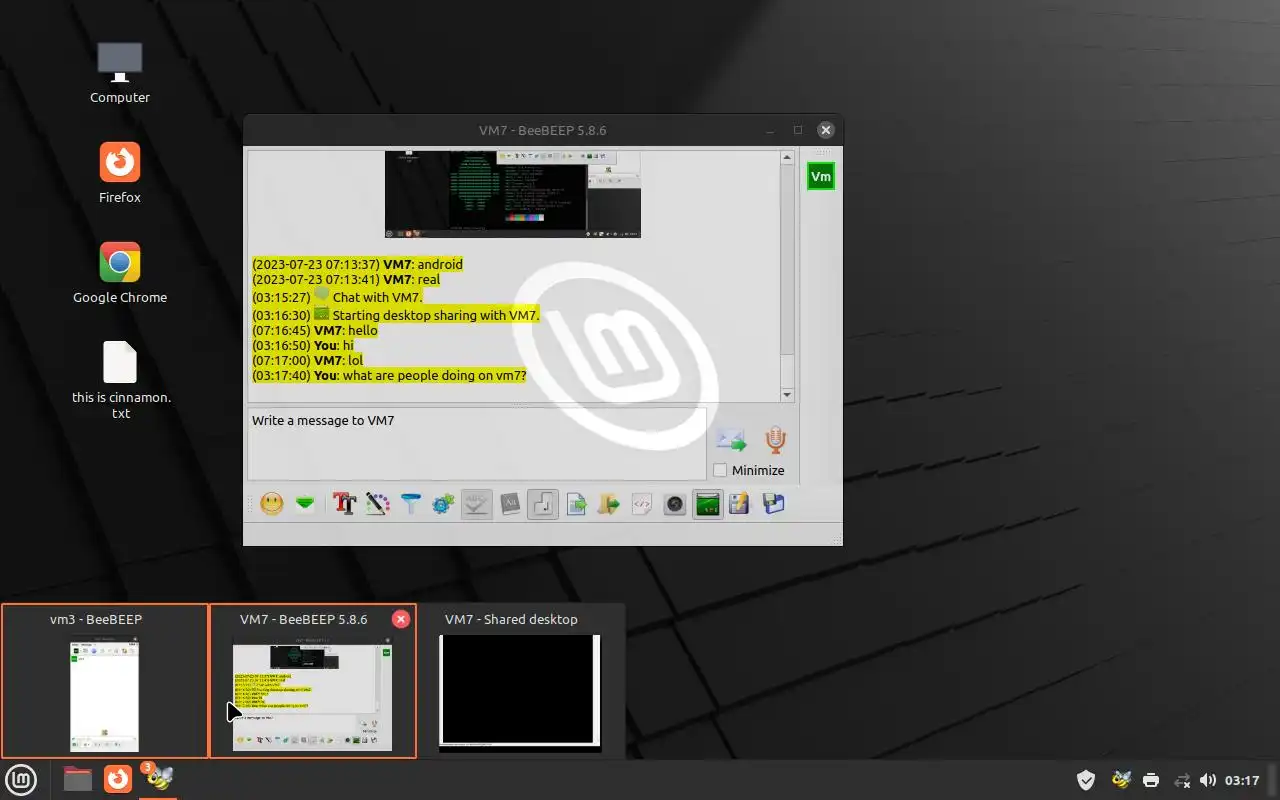
Task: Select the Google Chrome desktop icon
Action: (120, 273)
